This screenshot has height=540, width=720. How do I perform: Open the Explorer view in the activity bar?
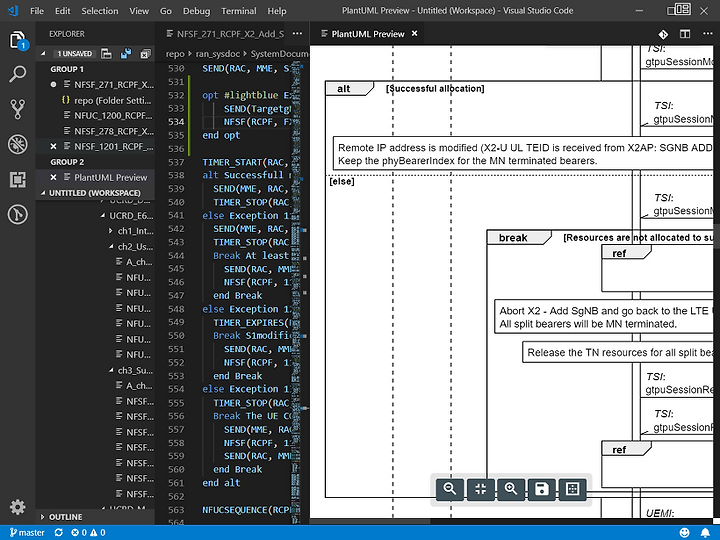pyautogui.click(x=18, y=40)
